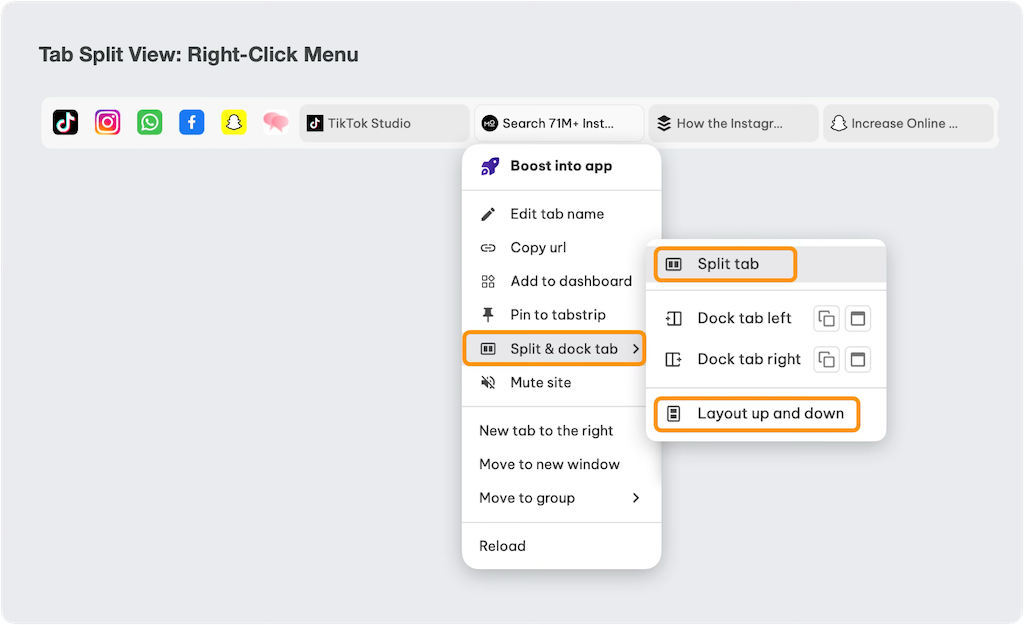Viewport: 1024px width, 625px height.
Task: Open the TikTok pinned app icon
Action: pos(65,123)
